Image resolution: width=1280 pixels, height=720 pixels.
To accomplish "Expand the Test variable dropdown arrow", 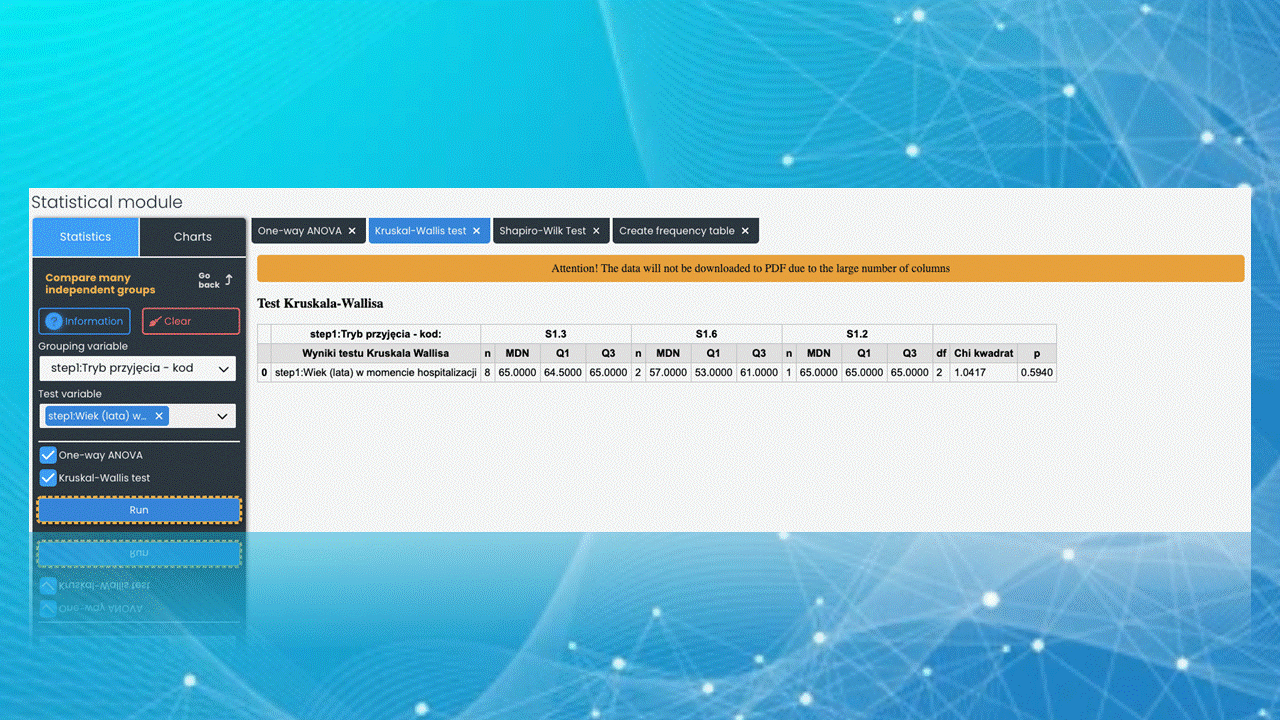I will (222, 416).
